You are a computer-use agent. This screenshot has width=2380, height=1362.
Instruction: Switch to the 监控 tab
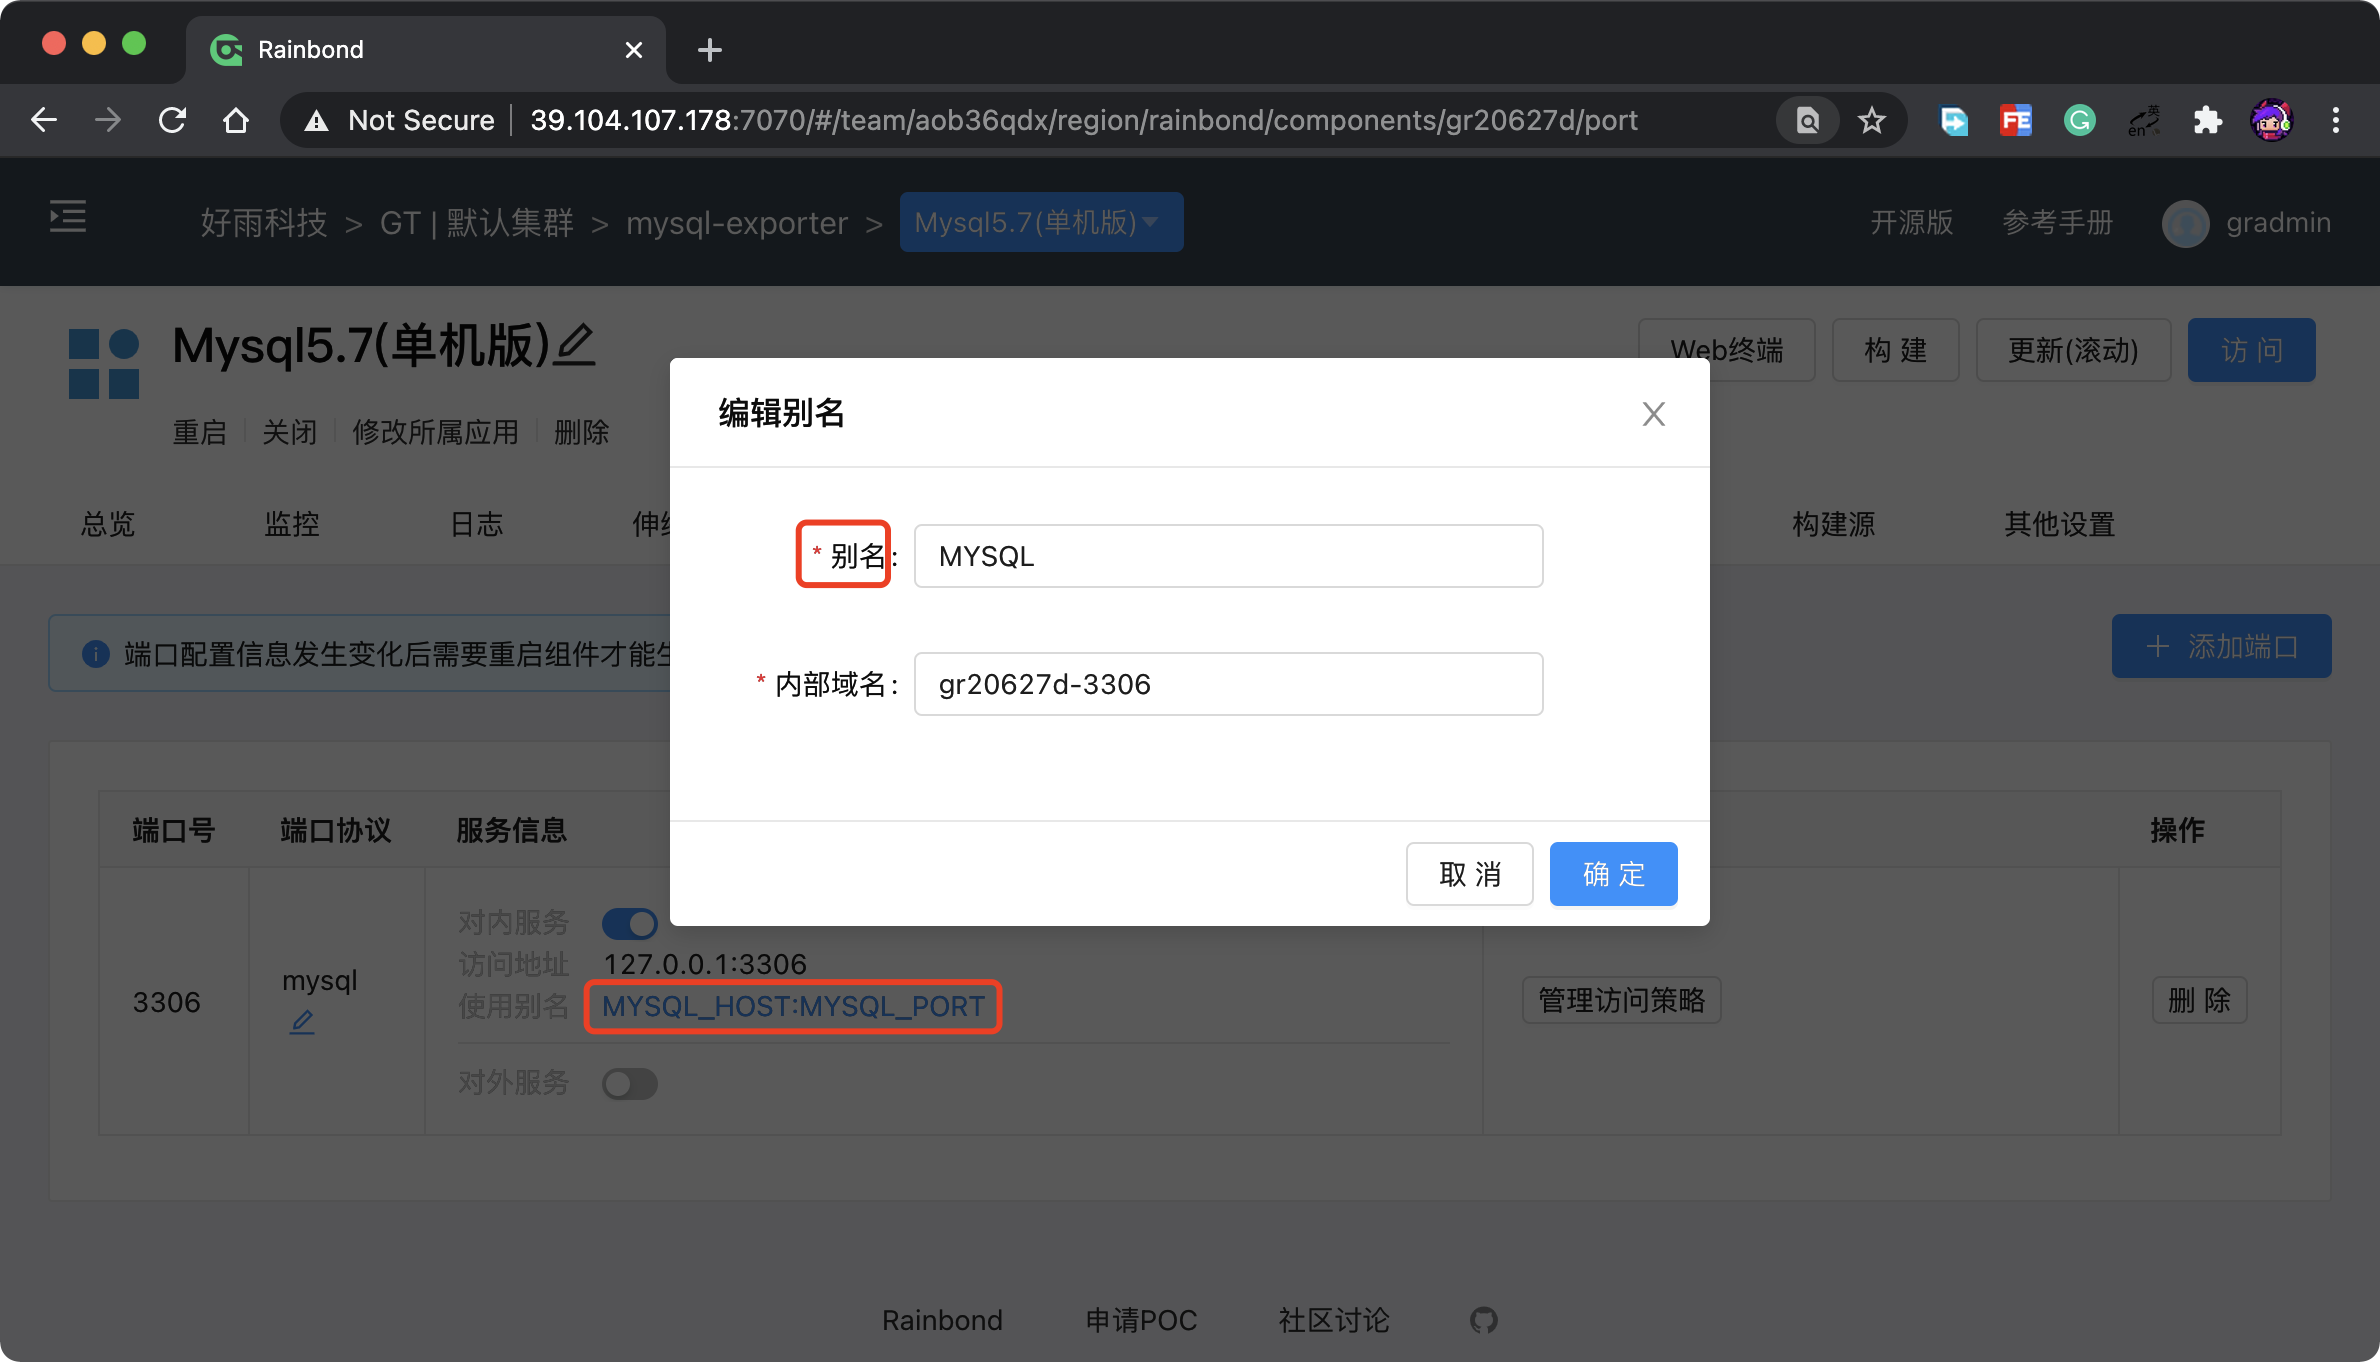[292, 524]
